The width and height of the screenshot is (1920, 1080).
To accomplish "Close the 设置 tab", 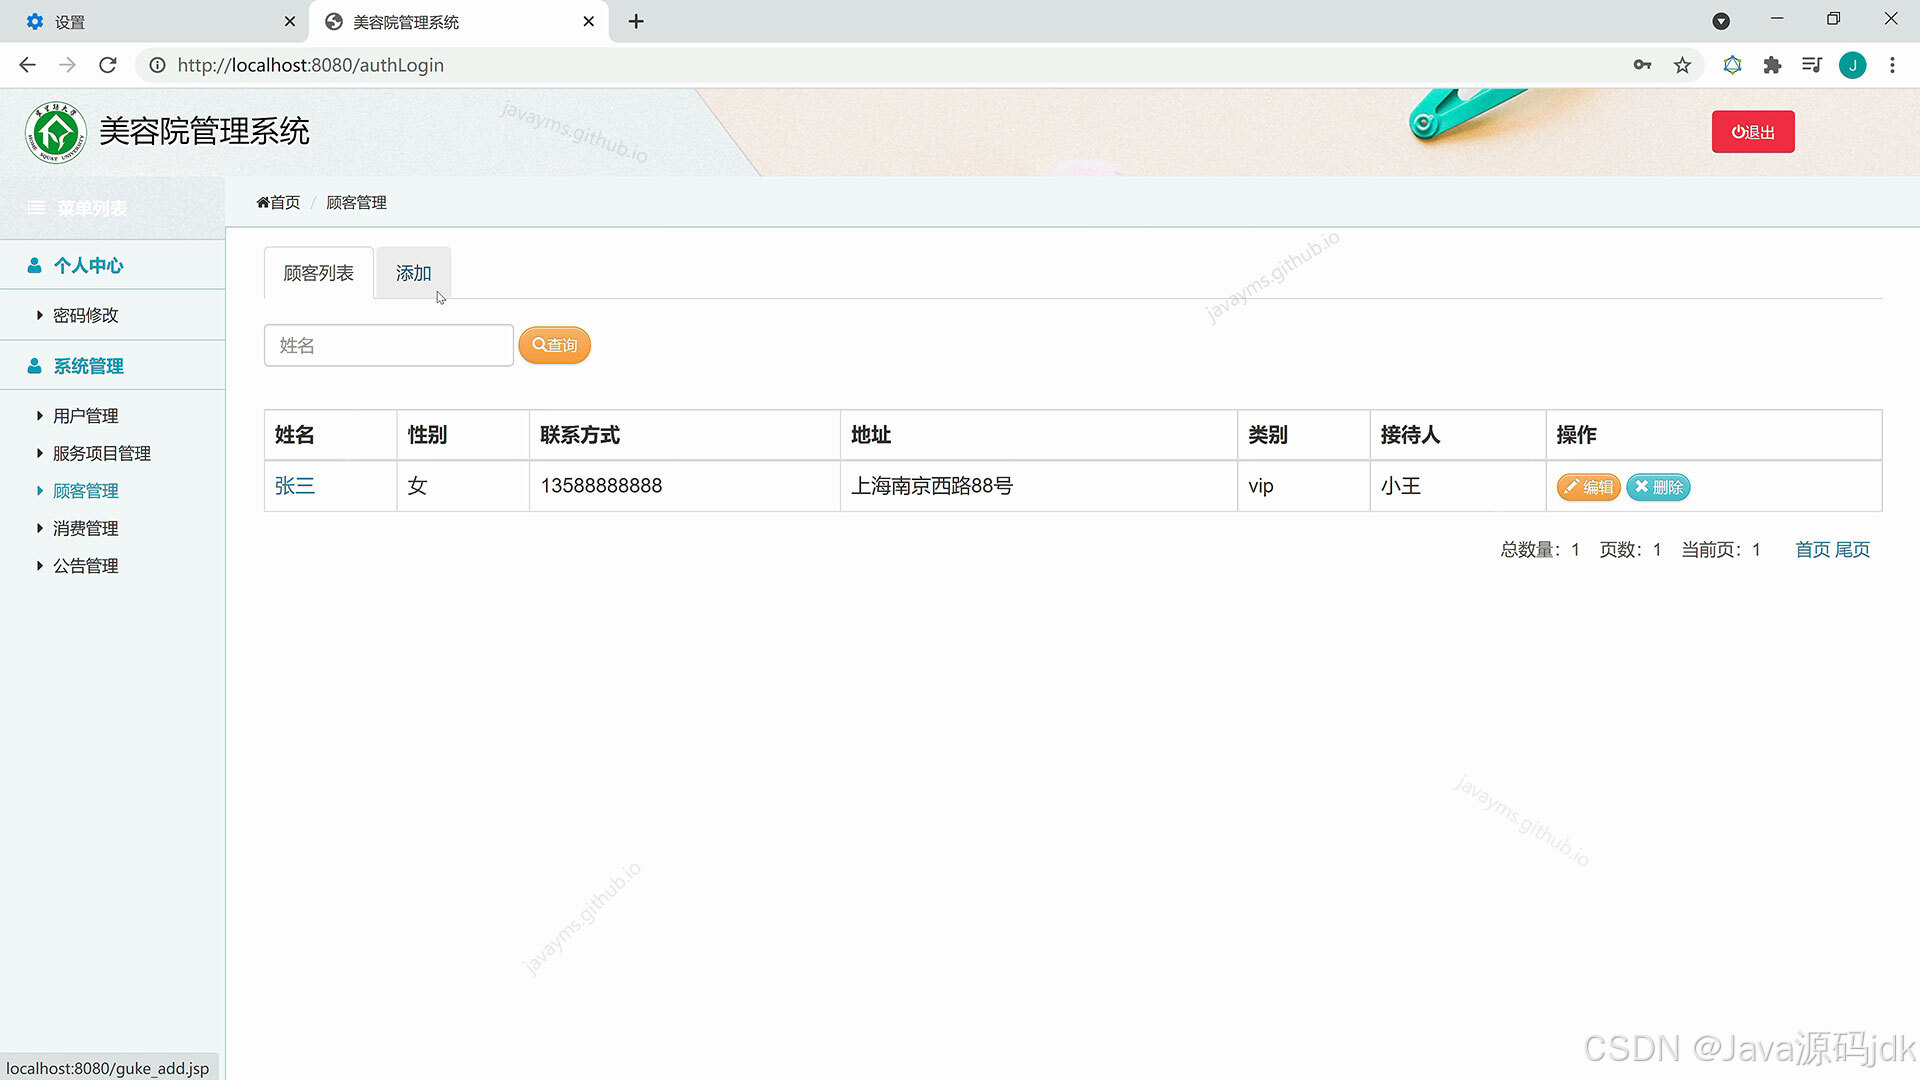I will [x=289, y=21].
